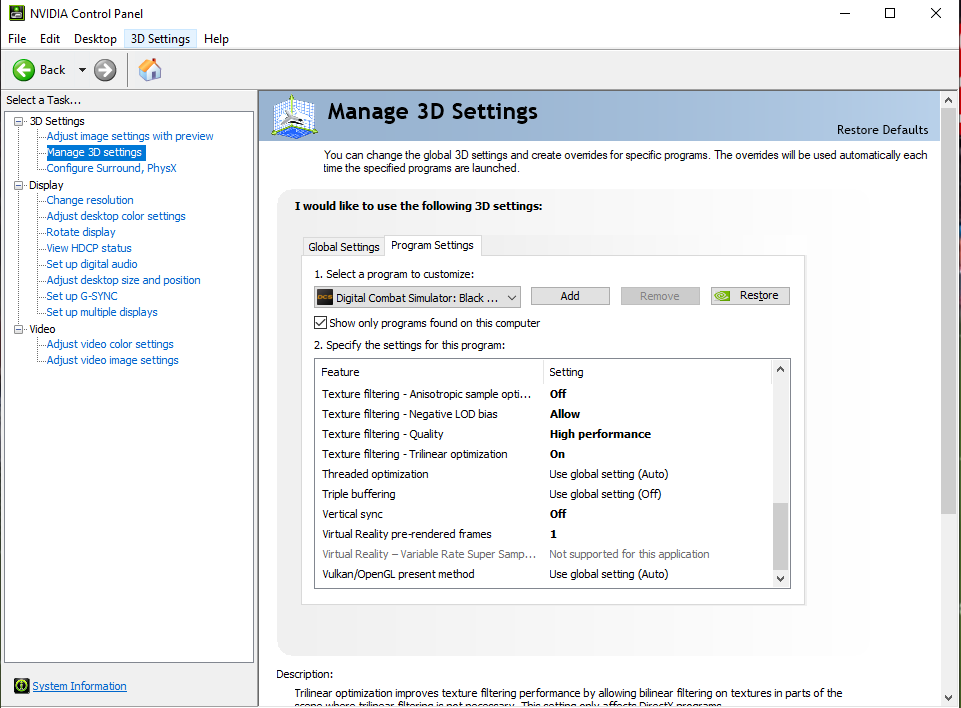
Task: Open Set up G-SYNC
Action: pos(82,295)
